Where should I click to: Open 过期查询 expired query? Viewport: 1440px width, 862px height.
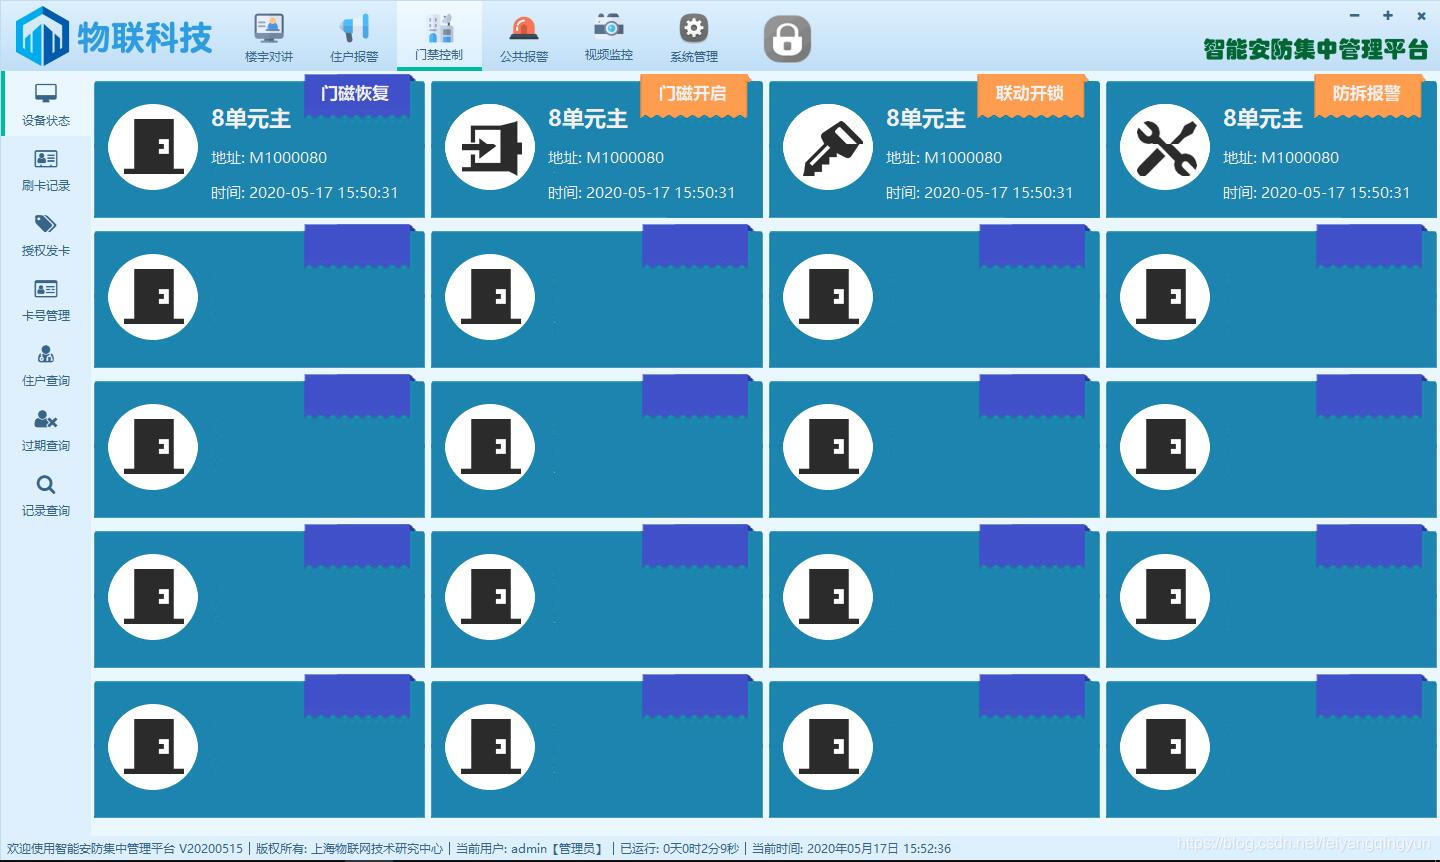46,430
